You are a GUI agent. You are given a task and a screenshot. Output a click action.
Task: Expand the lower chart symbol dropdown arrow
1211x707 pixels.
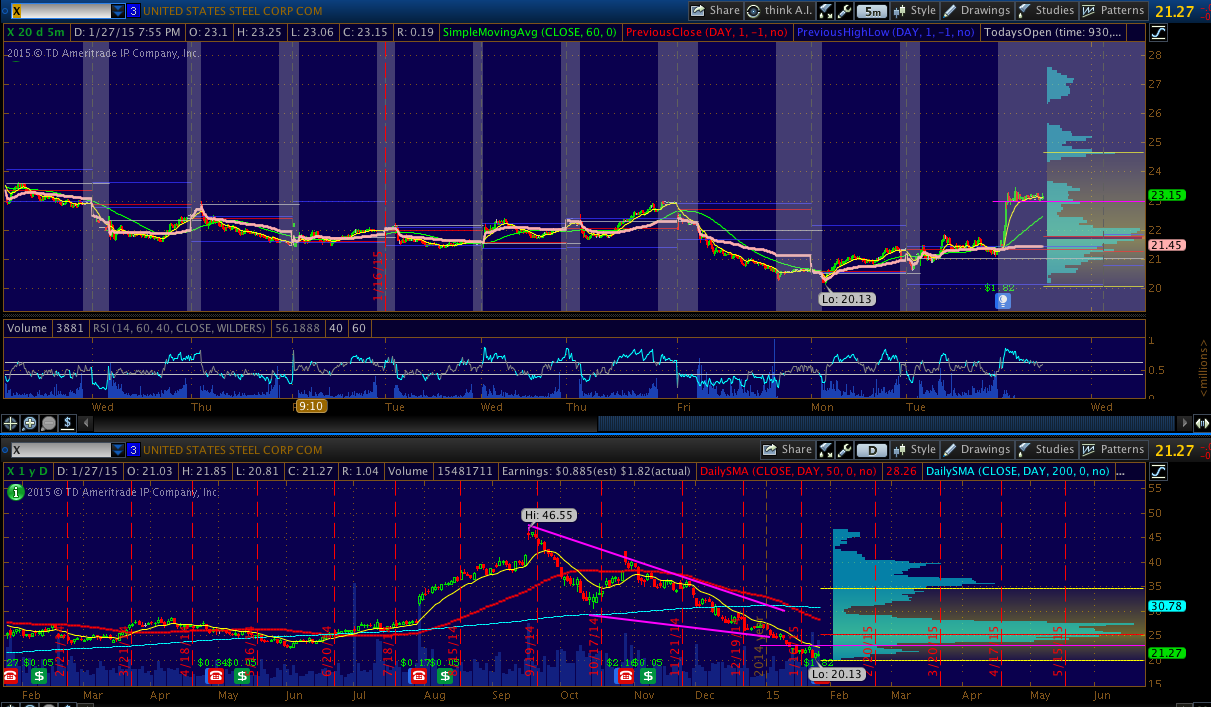click(x=118, y=450)
